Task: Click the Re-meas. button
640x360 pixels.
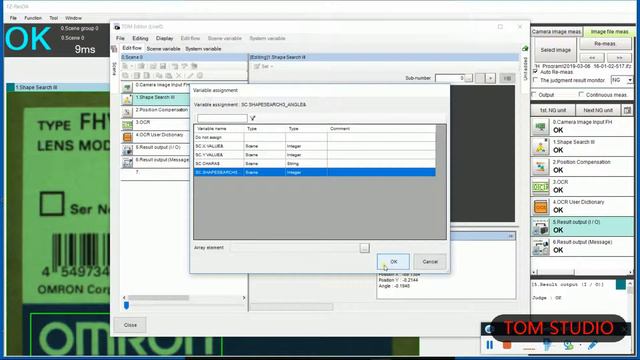Action: pyautogui.click(x=605, y=43)
